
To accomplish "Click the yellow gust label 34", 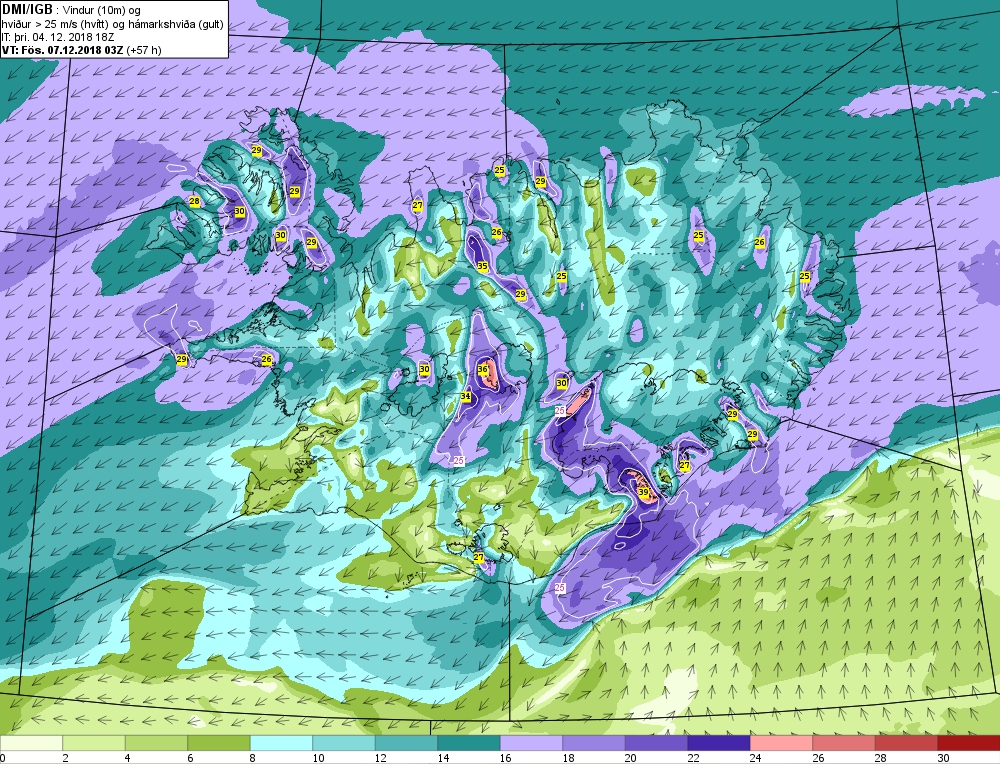I will 466,397.
